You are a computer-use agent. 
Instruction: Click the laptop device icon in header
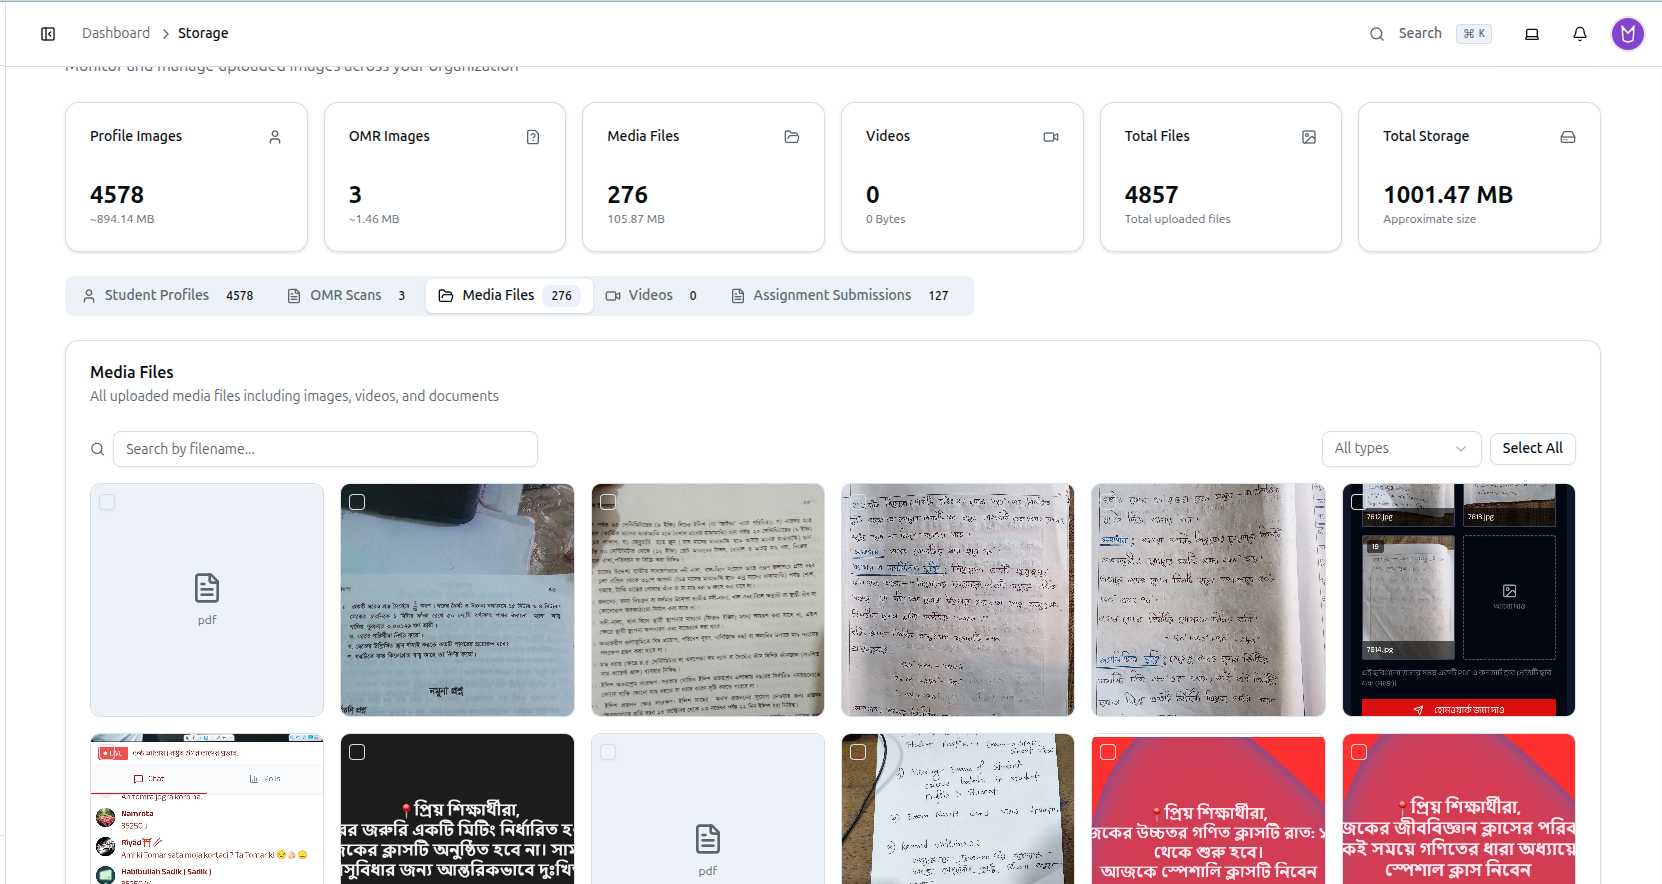1532,34
